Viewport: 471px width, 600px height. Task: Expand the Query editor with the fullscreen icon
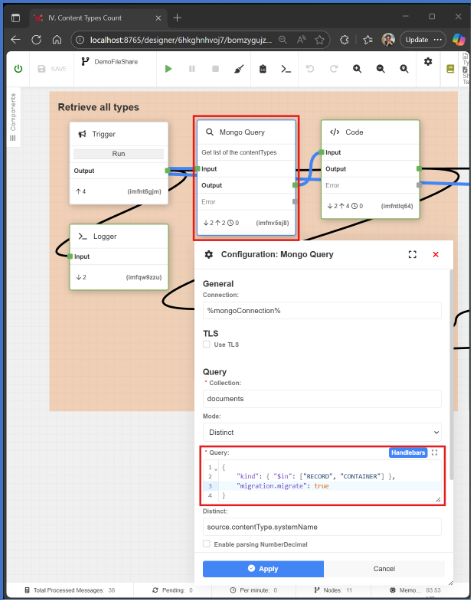point(434,453)
